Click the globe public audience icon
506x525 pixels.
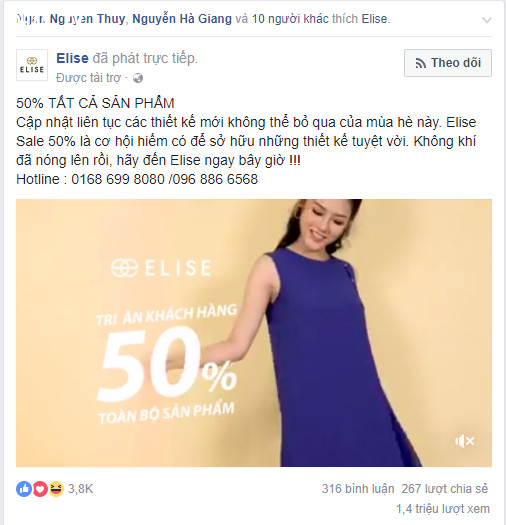tap(138, 78)
